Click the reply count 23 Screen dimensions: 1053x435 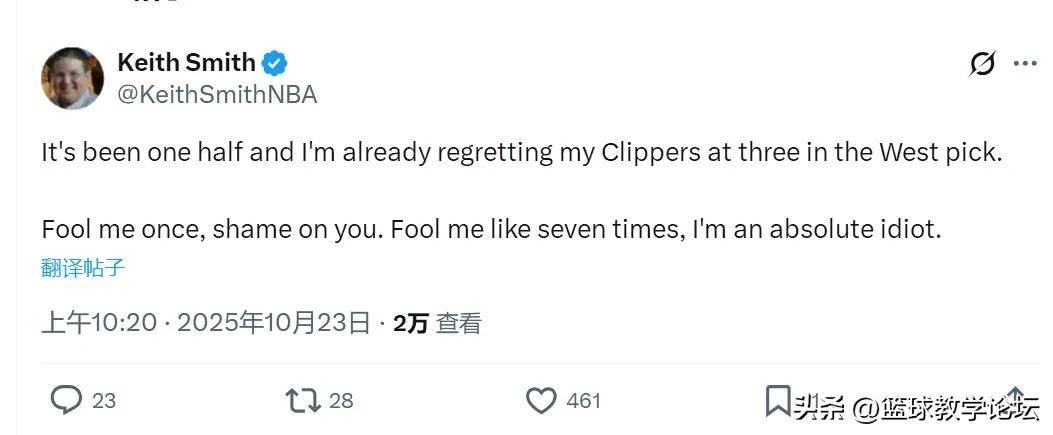tap(104, 401)
